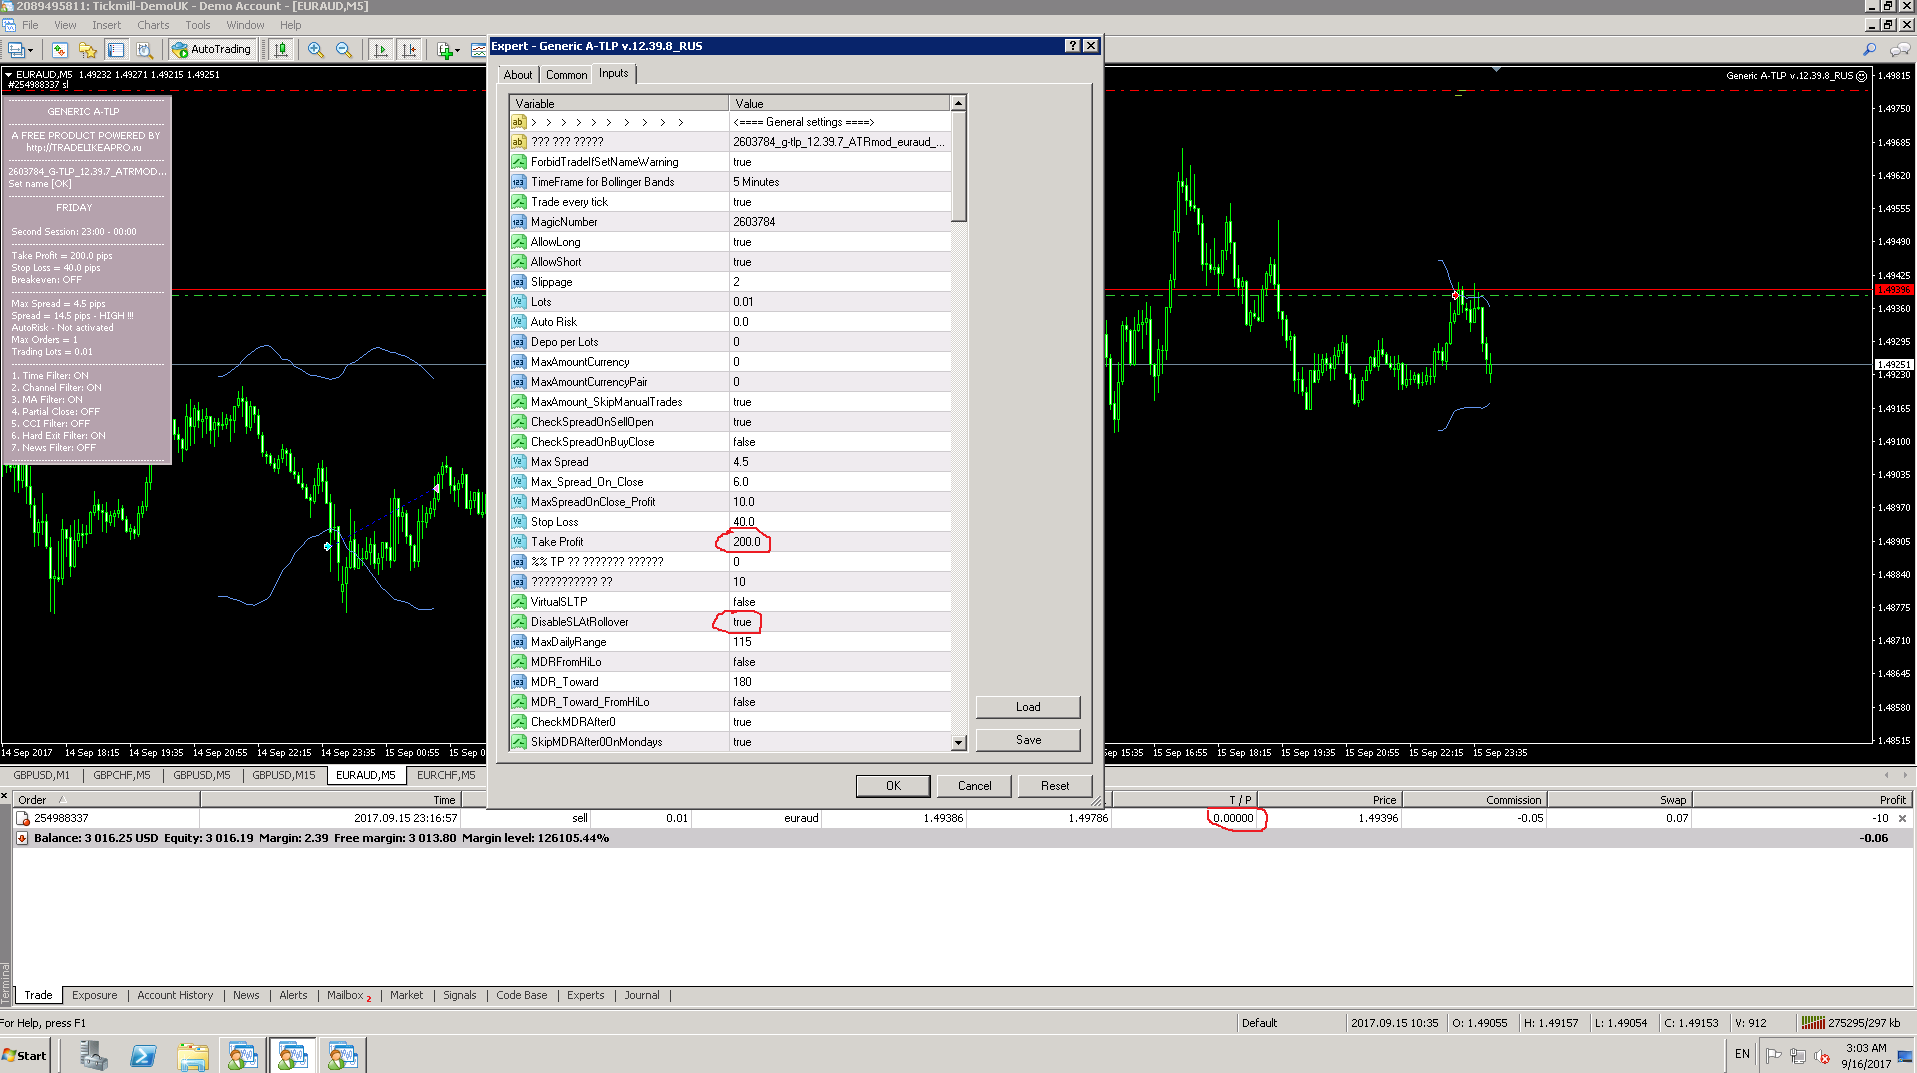The height and width of the screenshot is (1073, 1917).
Task: Click the Save button
Action: coord(1028,740)
